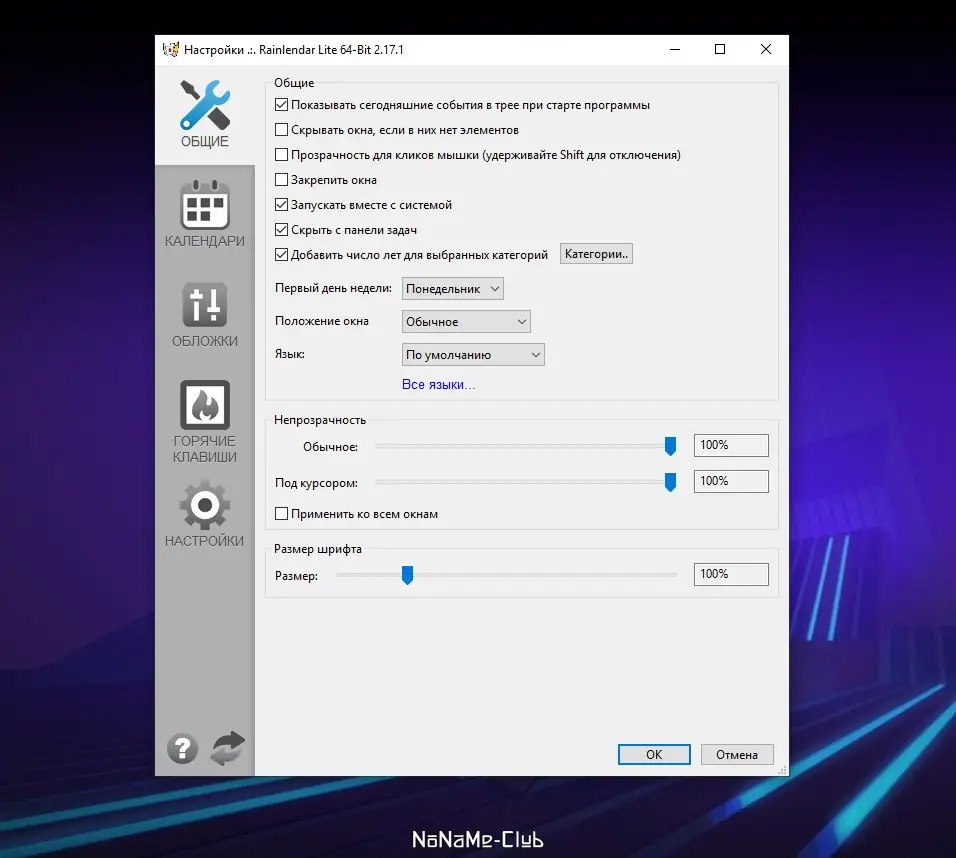Click the Обычное opacity slider handle
Image resolution: width=956 pixels, height=858 pixels.
(670, 446)
